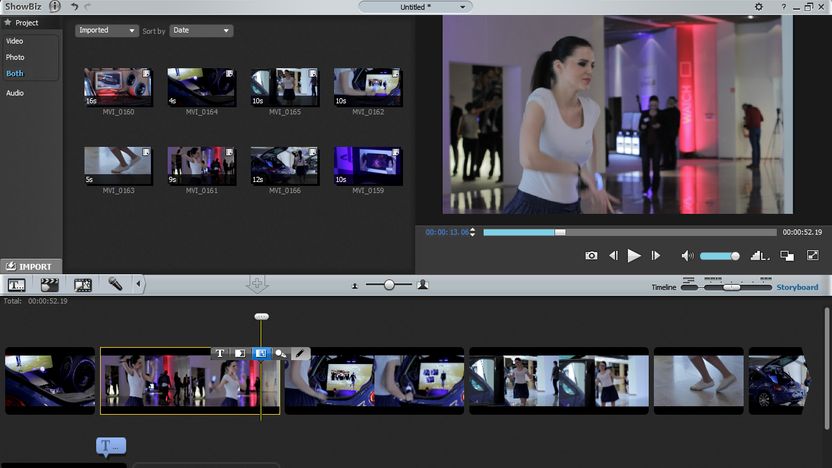Switch to Timeline view
The height and width of the screenshot is (468, 832).
(664, 287)
